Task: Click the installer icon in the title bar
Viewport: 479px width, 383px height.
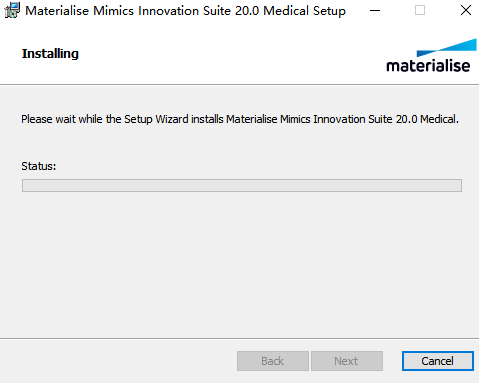Action: point(12,10)
